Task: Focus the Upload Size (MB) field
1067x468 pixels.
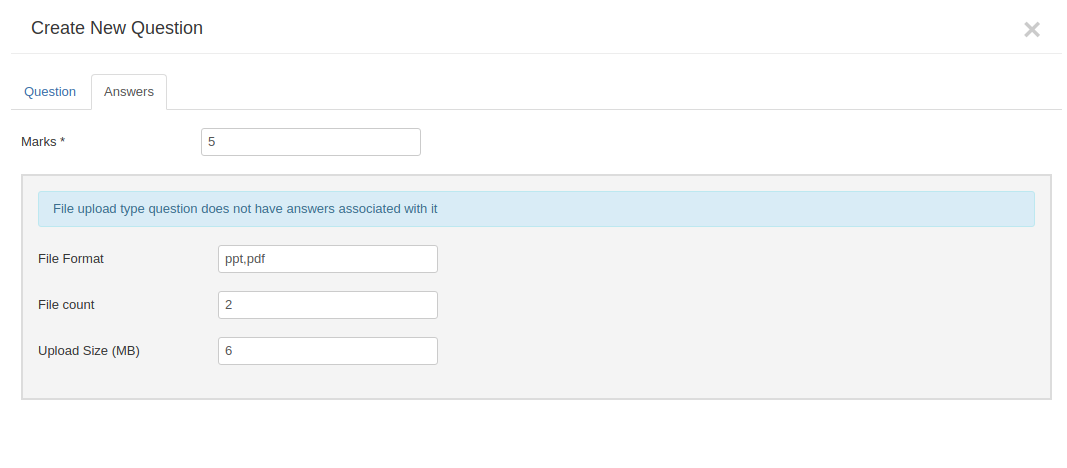Action: click(x=327, y=351)
